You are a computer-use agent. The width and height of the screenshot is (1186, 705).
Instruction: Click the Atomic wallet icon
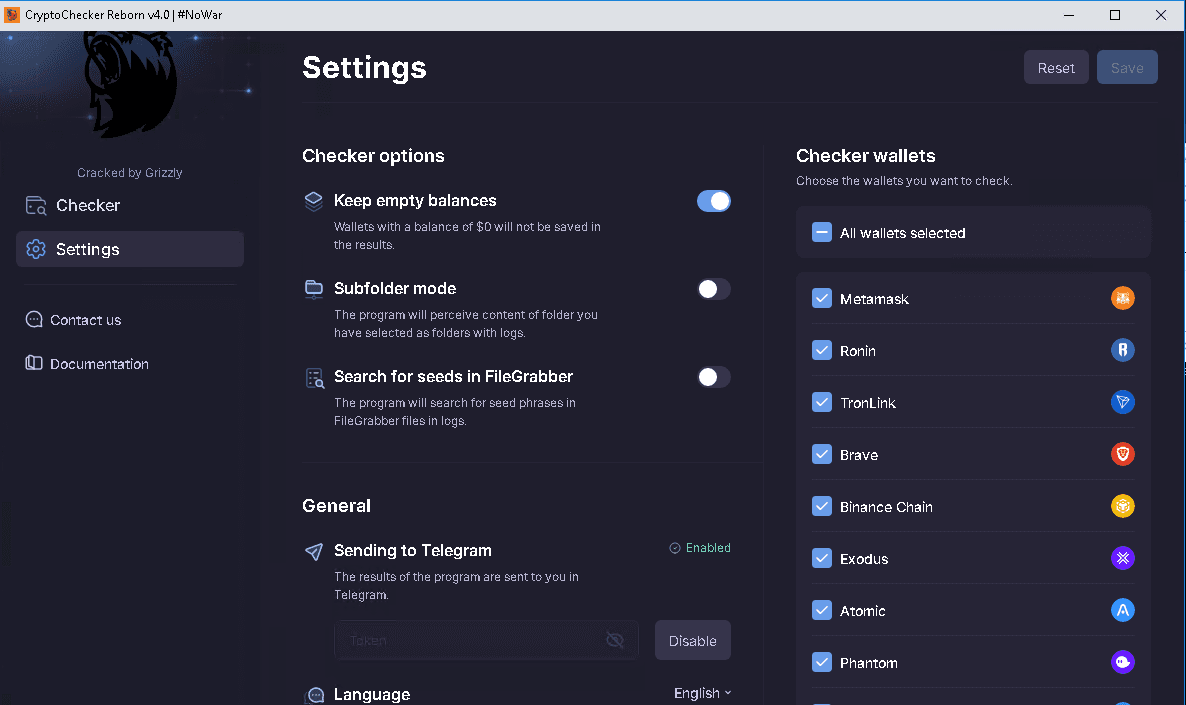pyautogui.click(x=1122, y=610)
